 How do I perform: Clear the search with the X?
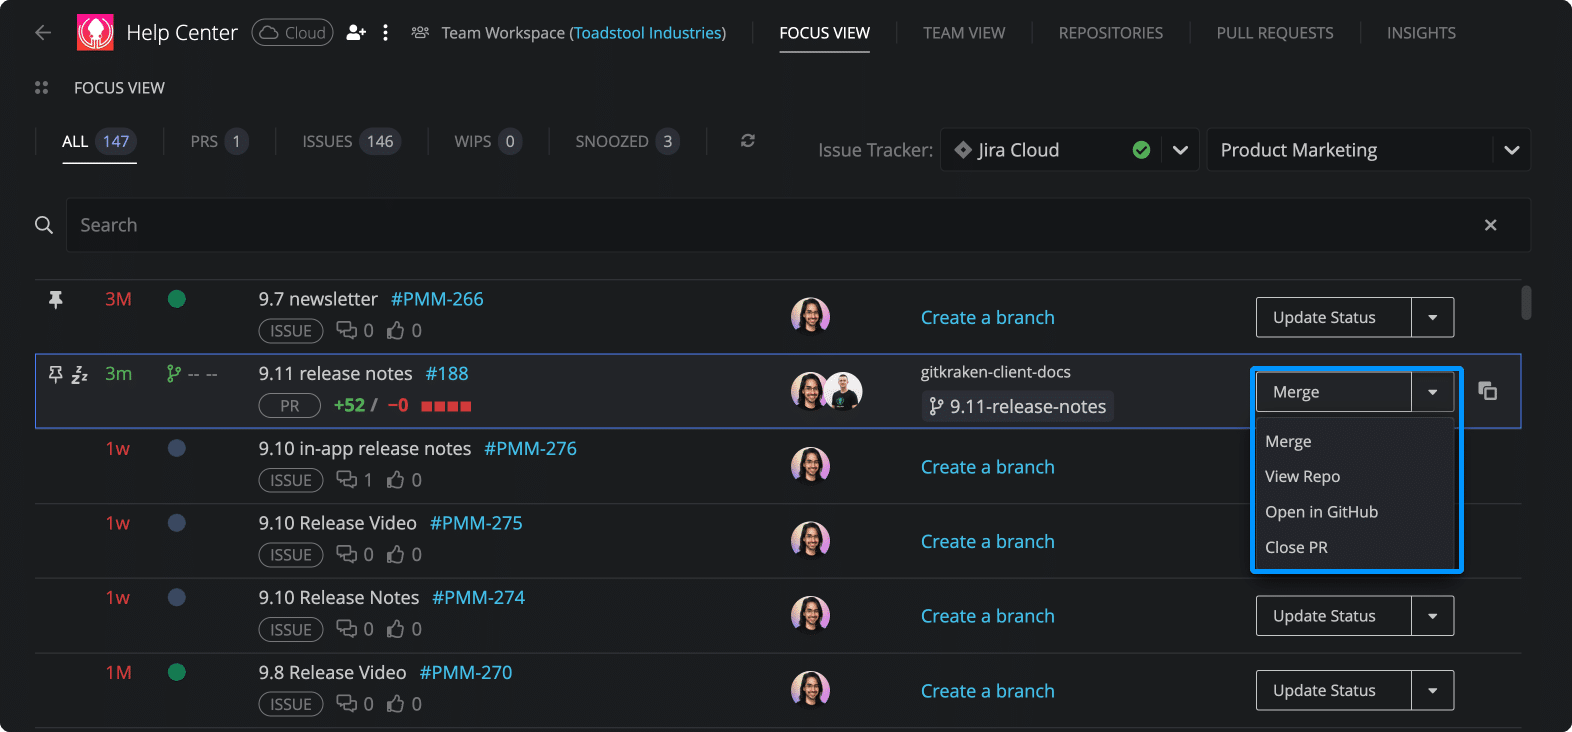[x=1490, y=225]
